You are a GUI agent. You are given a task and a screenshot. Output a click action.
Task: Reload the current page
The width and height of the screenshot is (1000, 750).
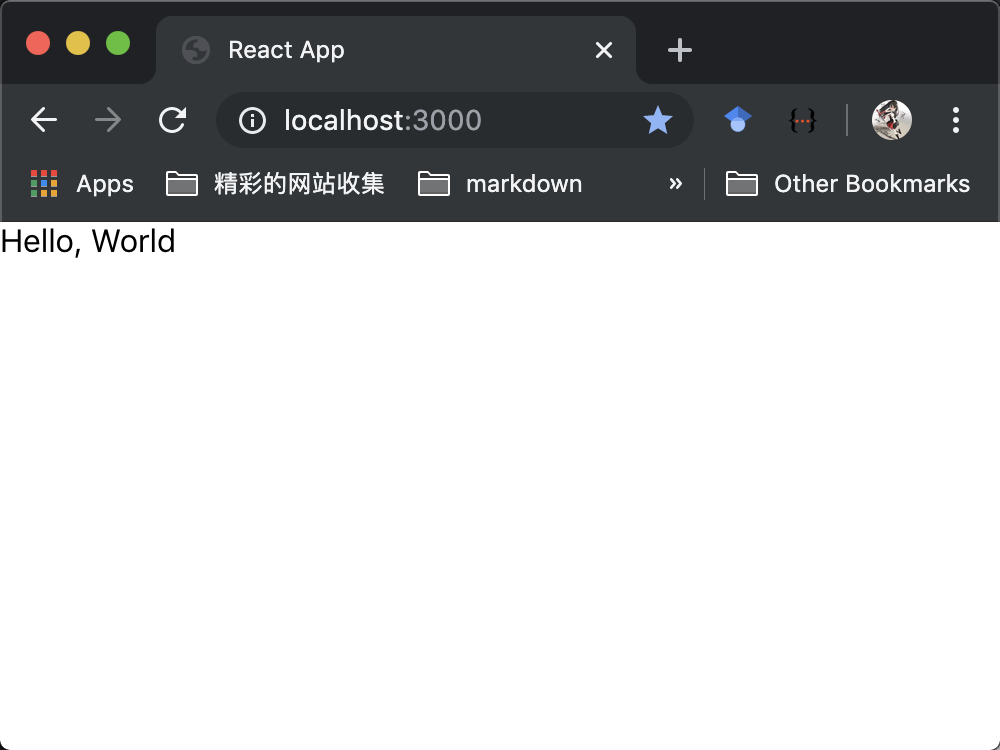(x=173, y=120)
